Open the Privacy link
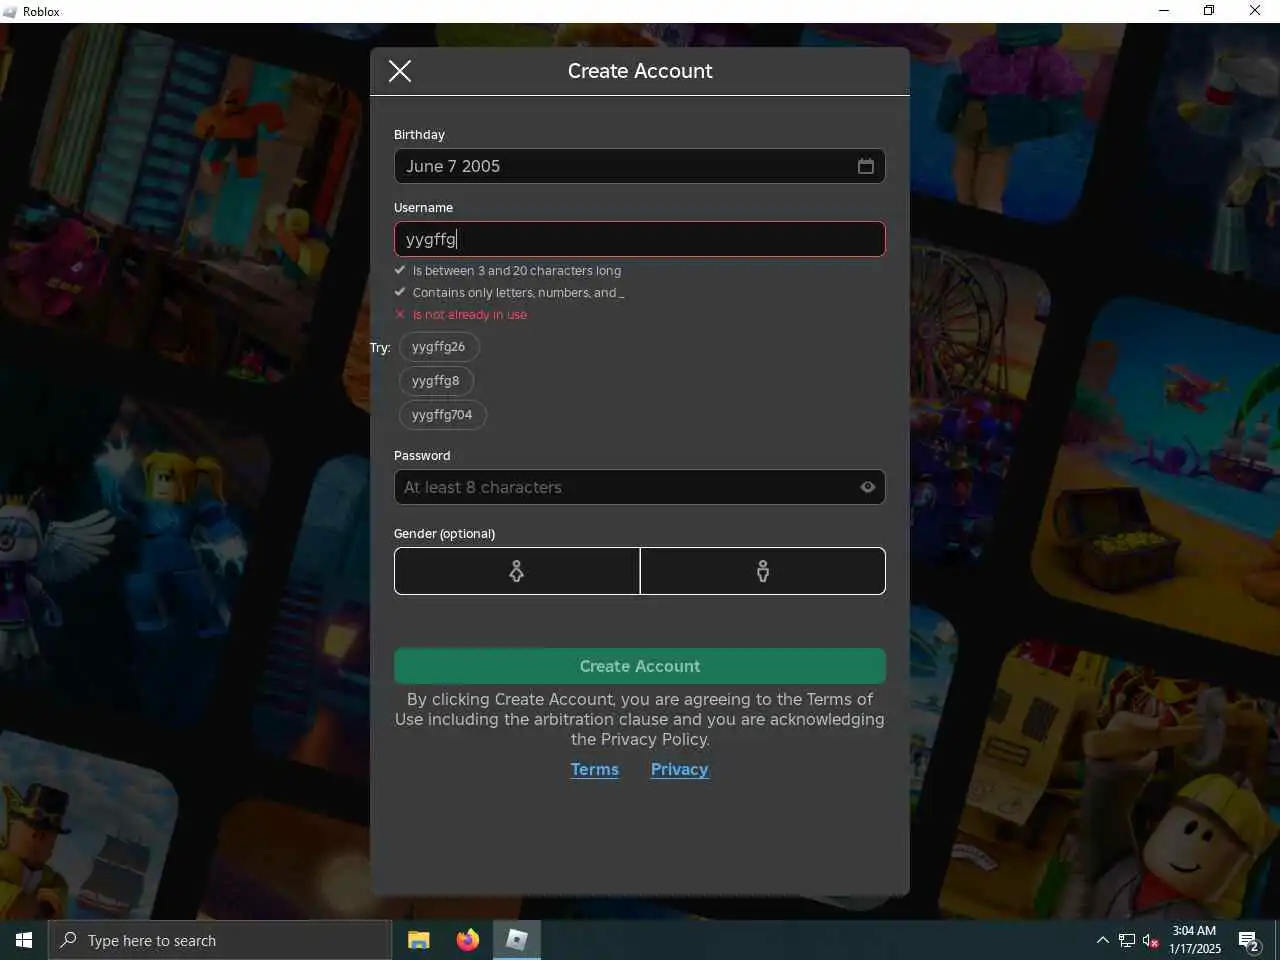 point(680,769)
